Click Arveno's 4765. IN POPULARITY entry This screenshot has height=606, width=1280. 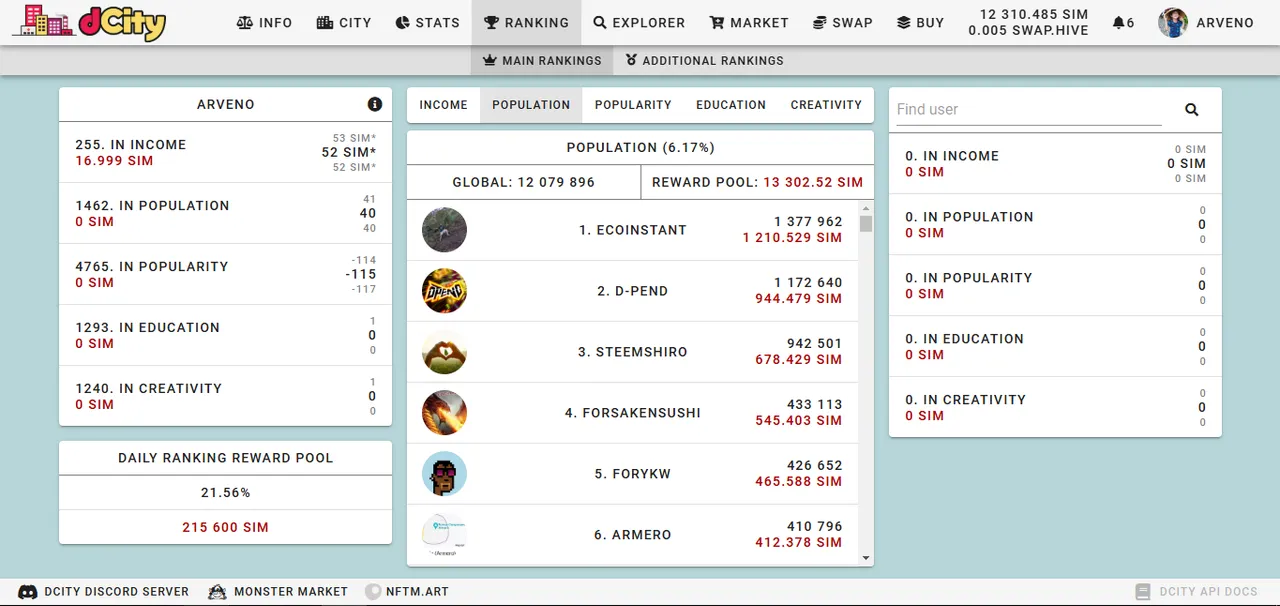[225, 274]
